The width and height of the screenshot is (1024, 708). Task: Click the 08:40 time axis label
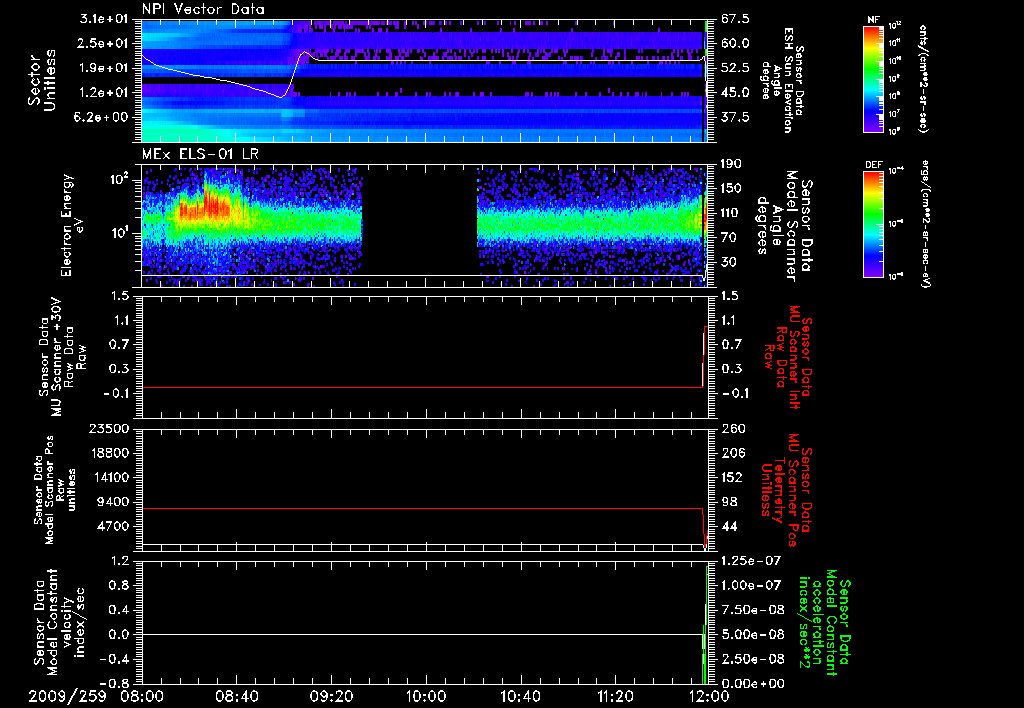point(236,696)
